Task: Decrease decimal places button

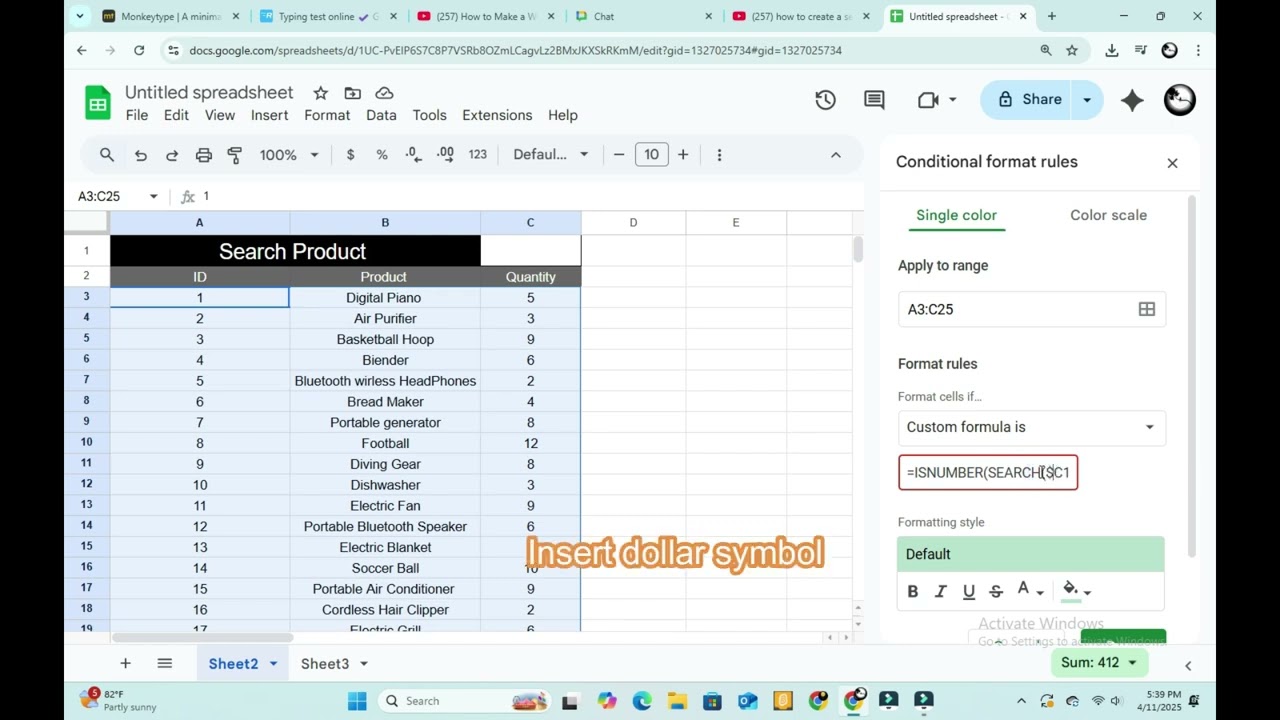Action: tap(413, 155)
